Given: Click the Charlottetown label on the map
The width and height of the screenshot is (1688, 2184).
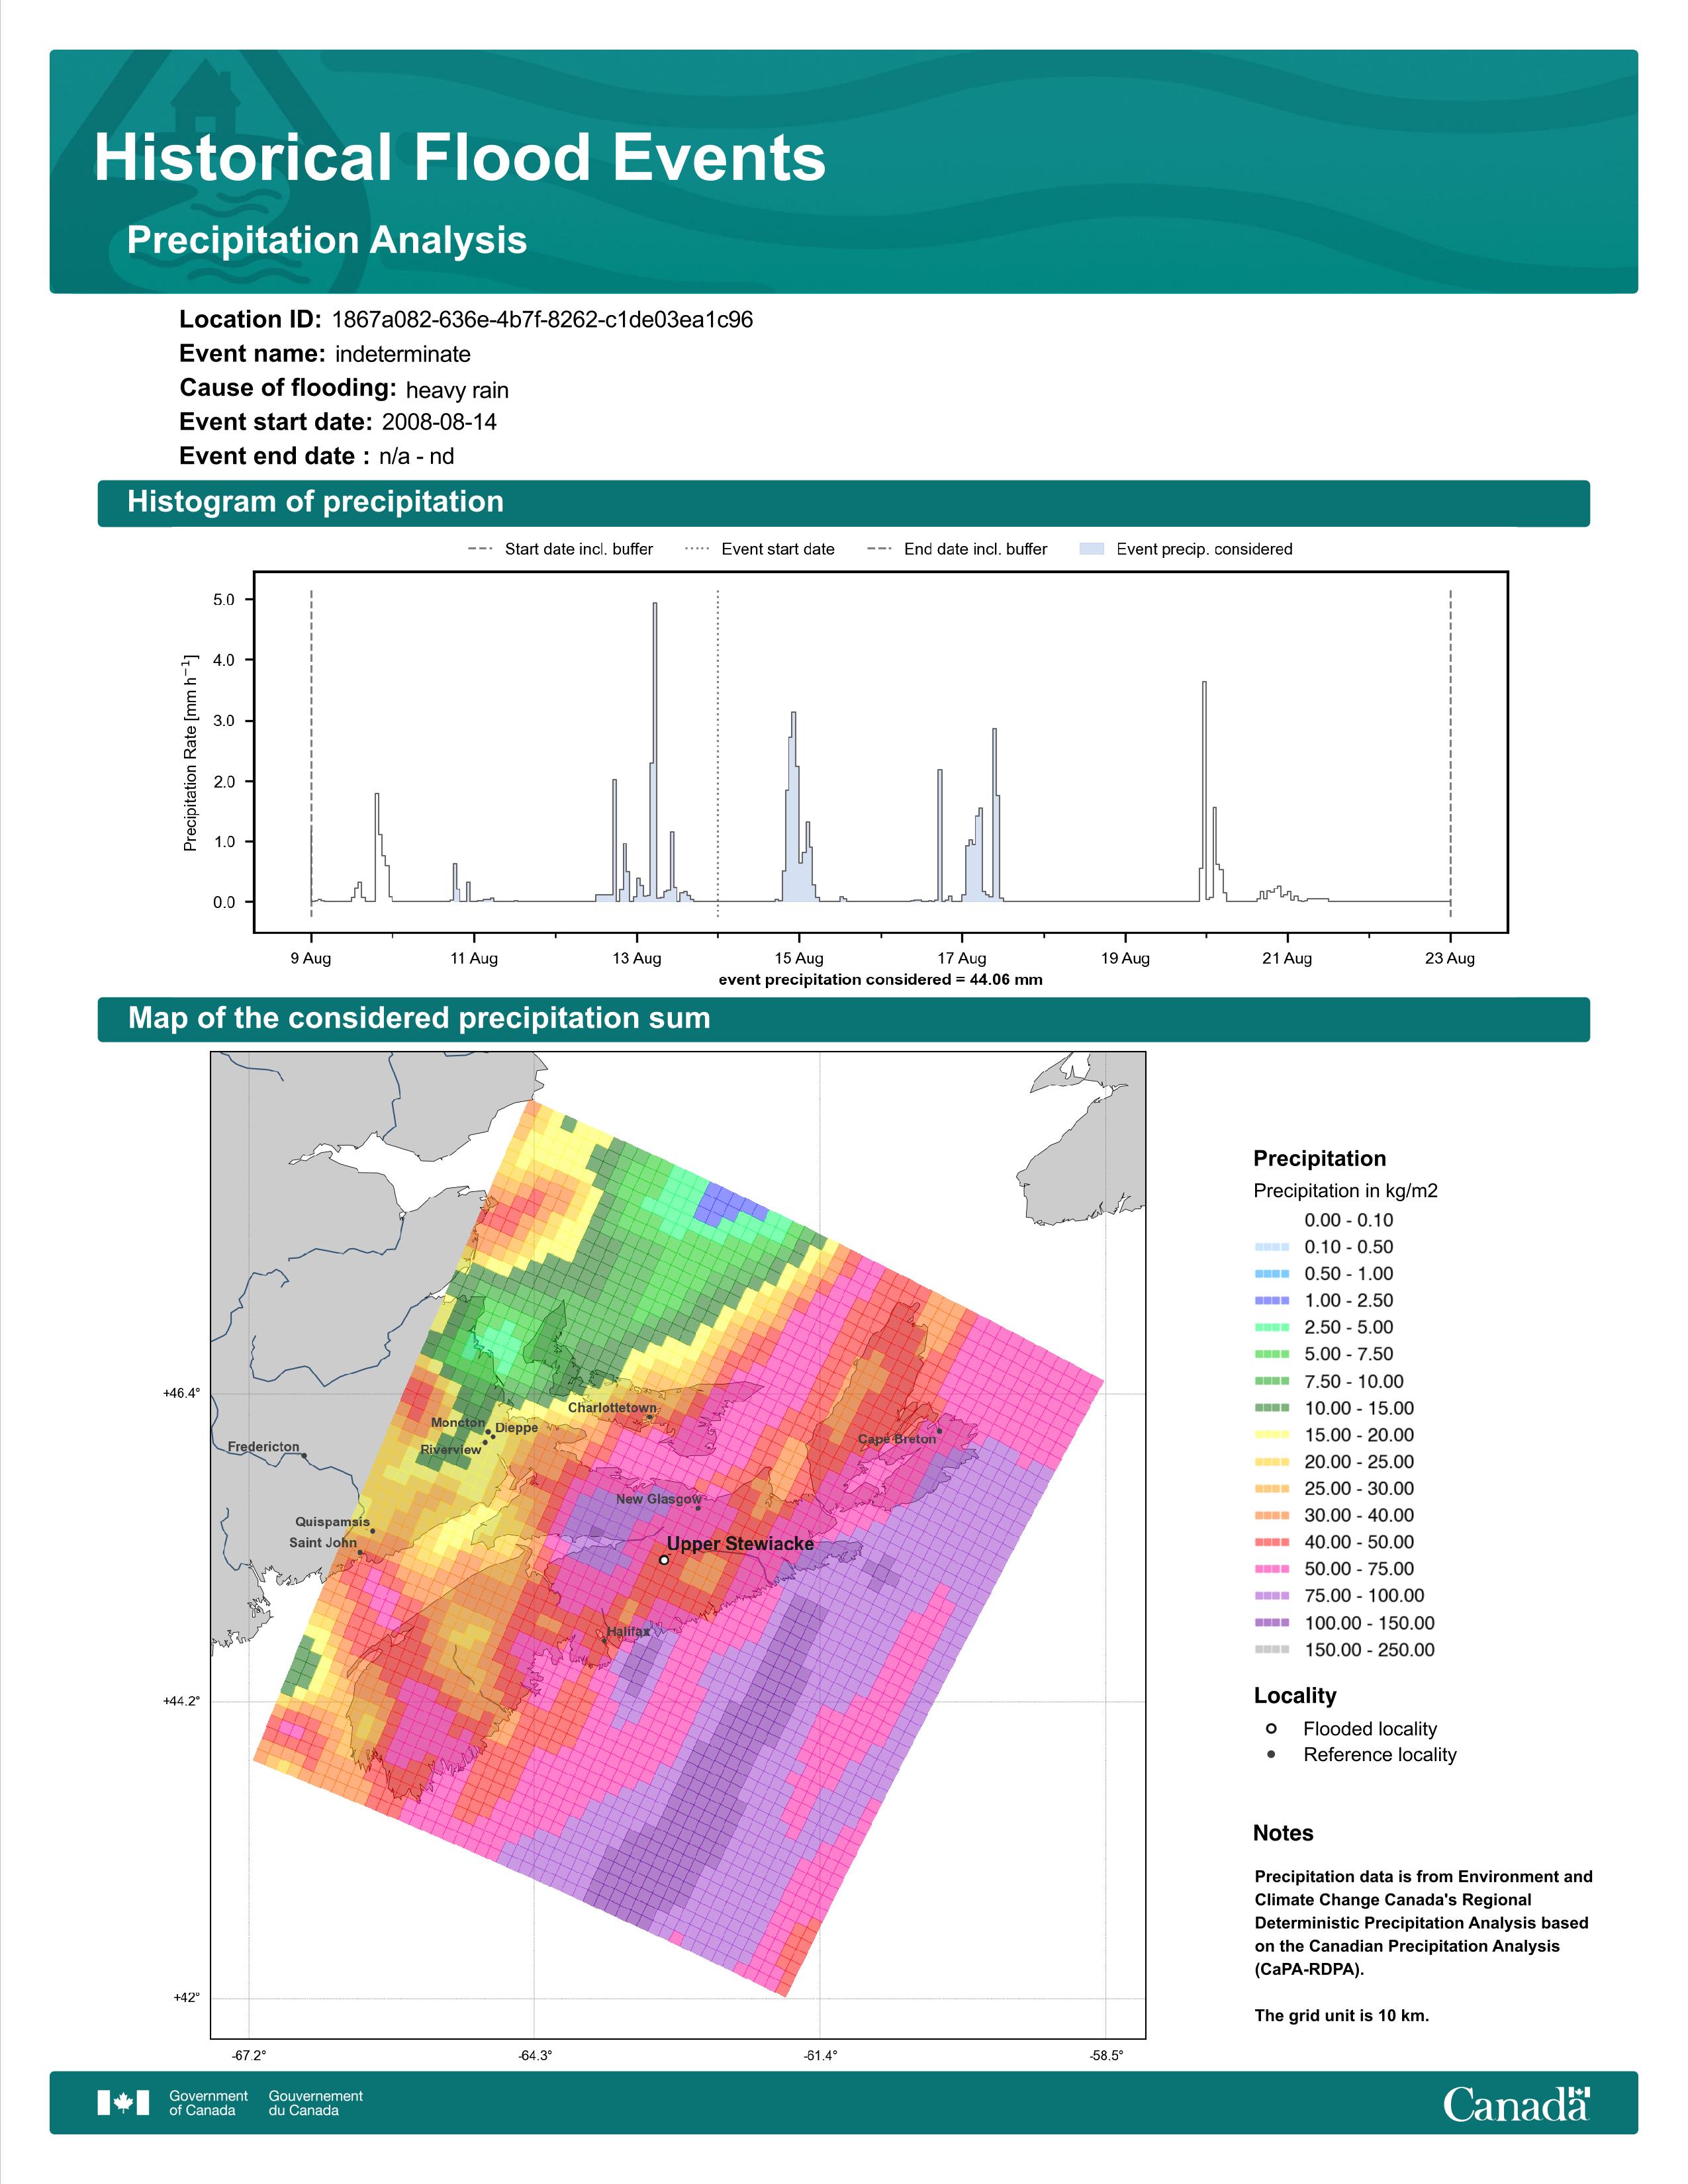Looking at the screenshot, I should click(612, 1408).
